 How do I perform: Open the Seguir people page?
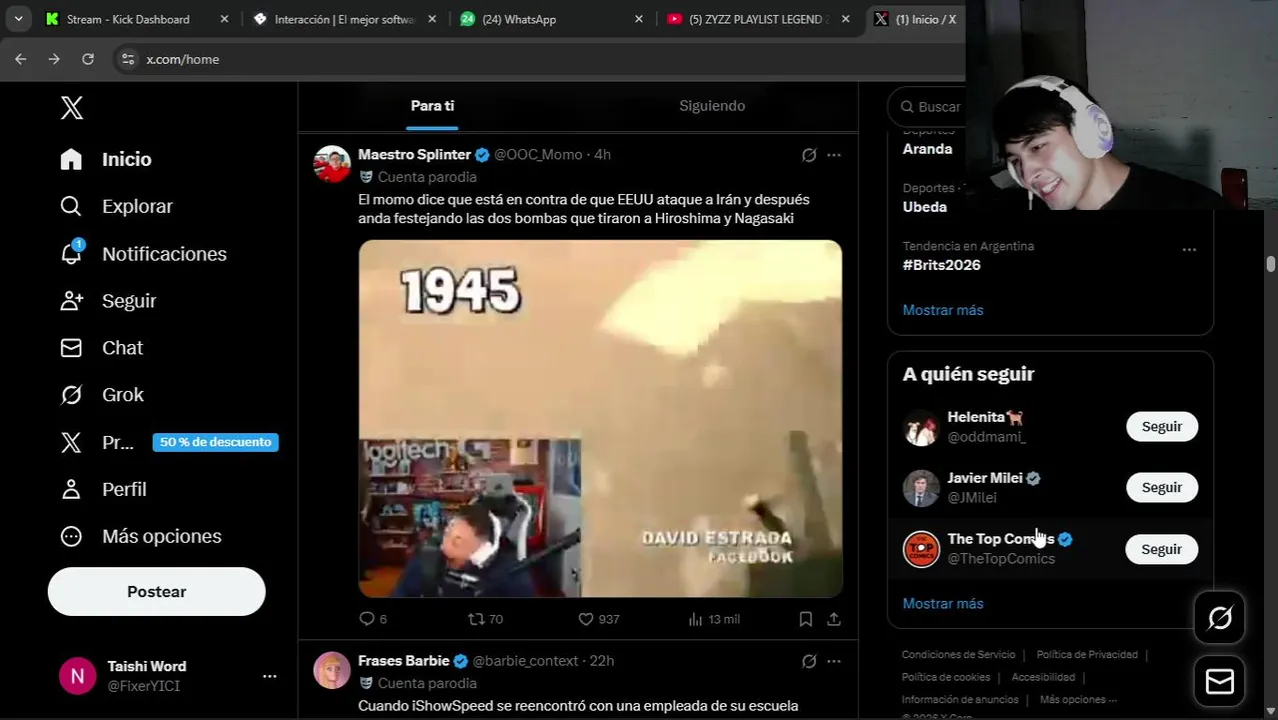(108, 301)
